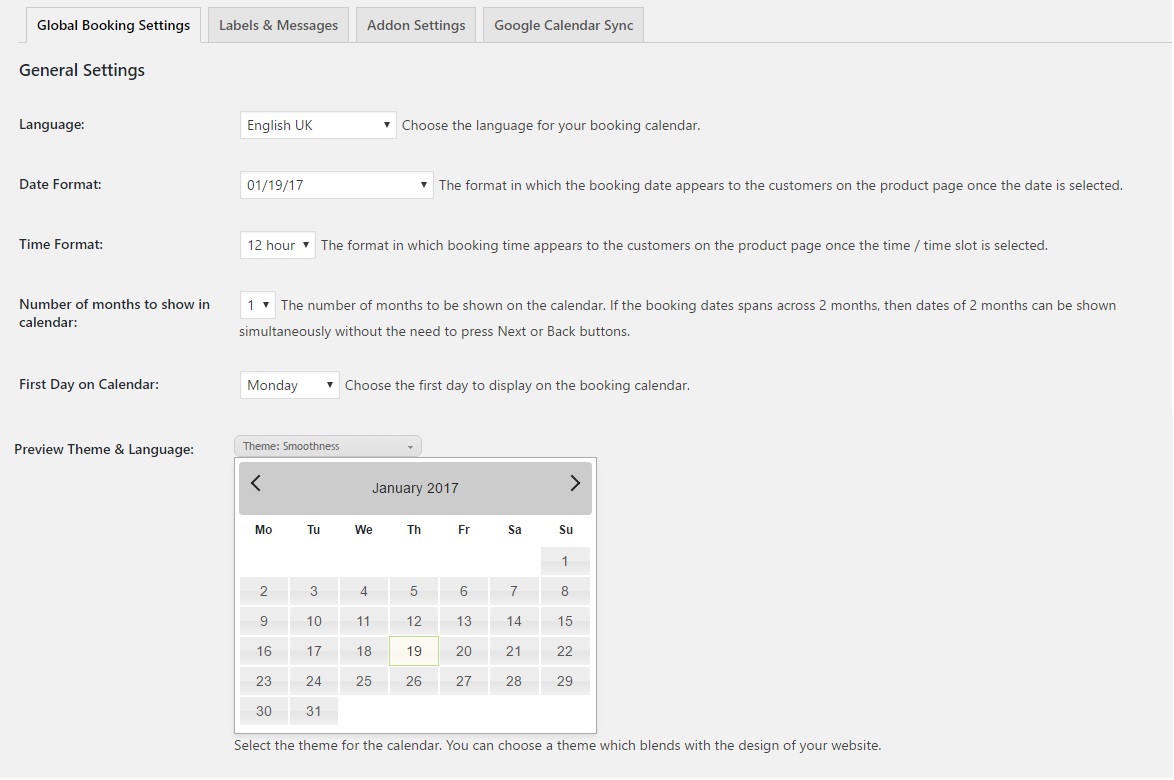
Task: Open the First Day on Calendar dropdown
Action: (289, 384)
